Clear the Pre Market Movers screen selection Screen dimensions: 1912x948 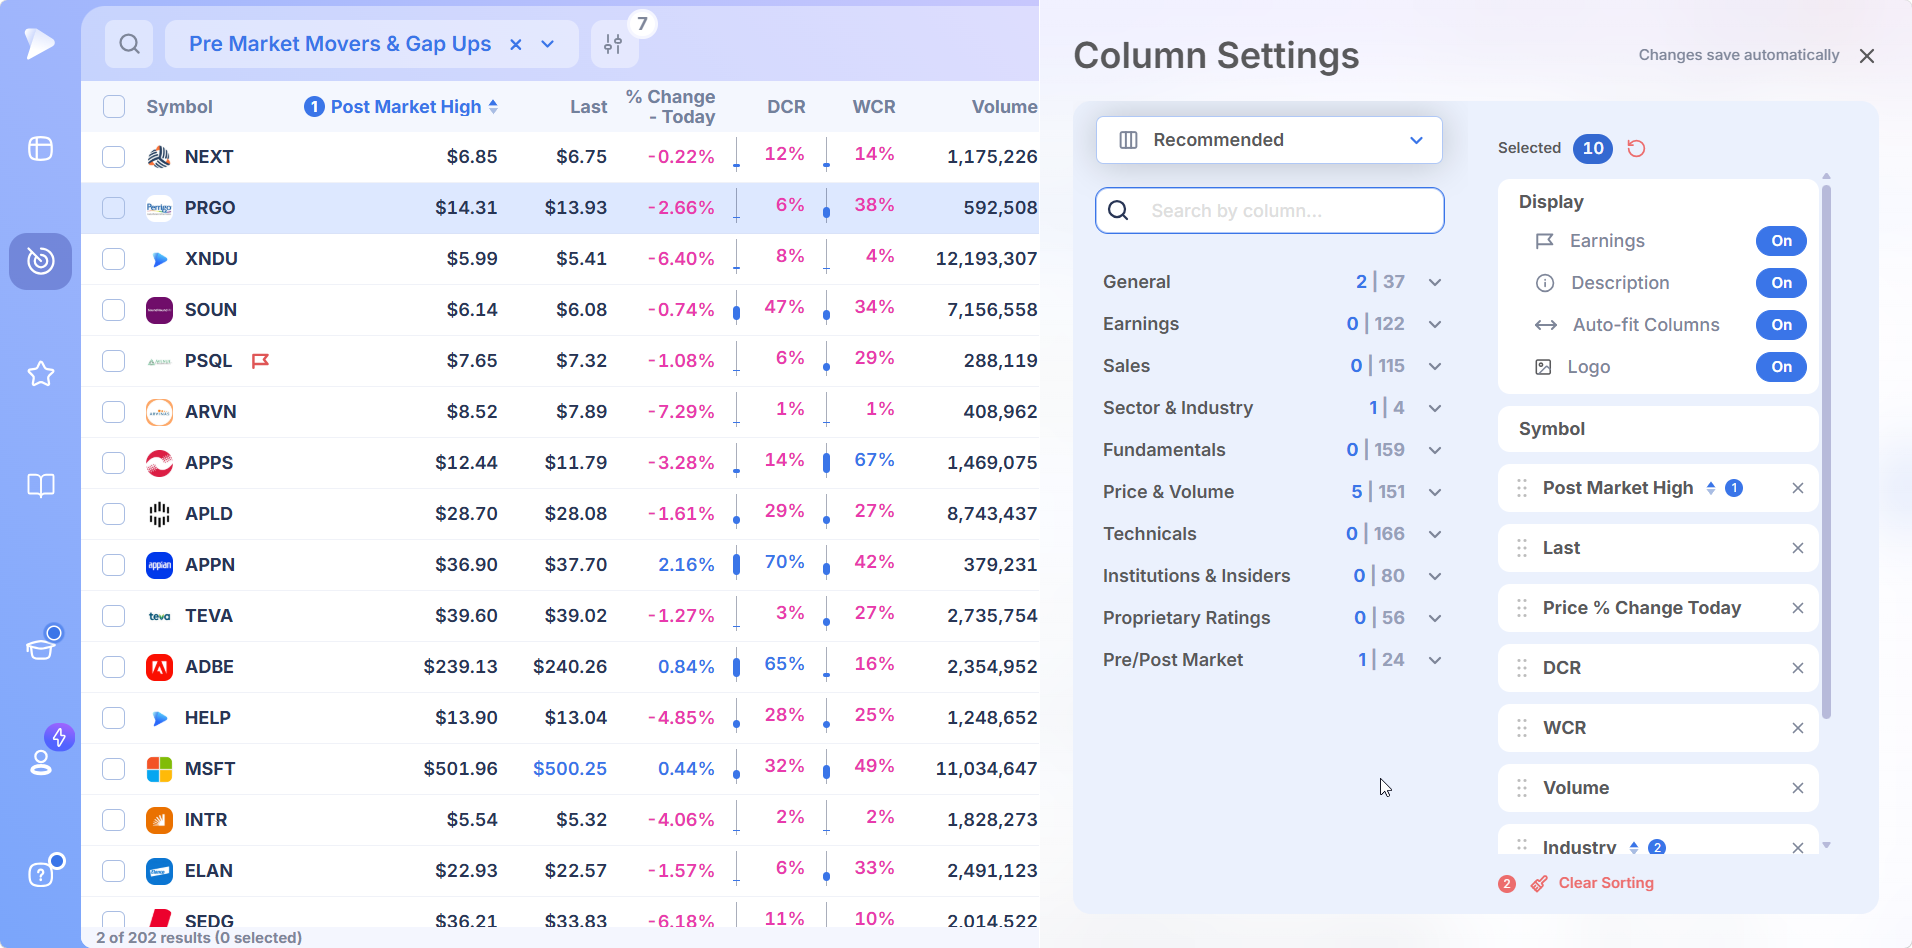[516, 44]
